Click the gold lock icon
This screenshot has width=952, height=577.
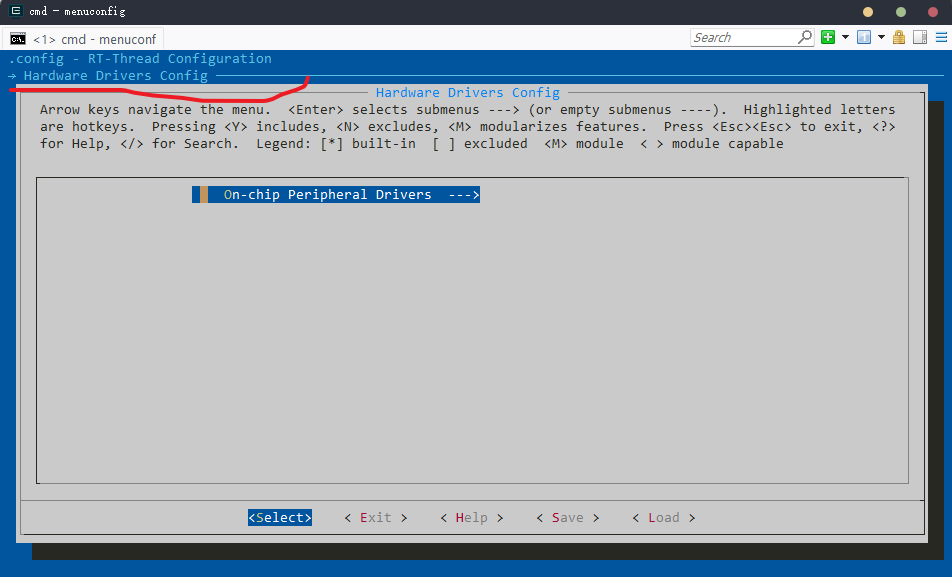point(899,37)
